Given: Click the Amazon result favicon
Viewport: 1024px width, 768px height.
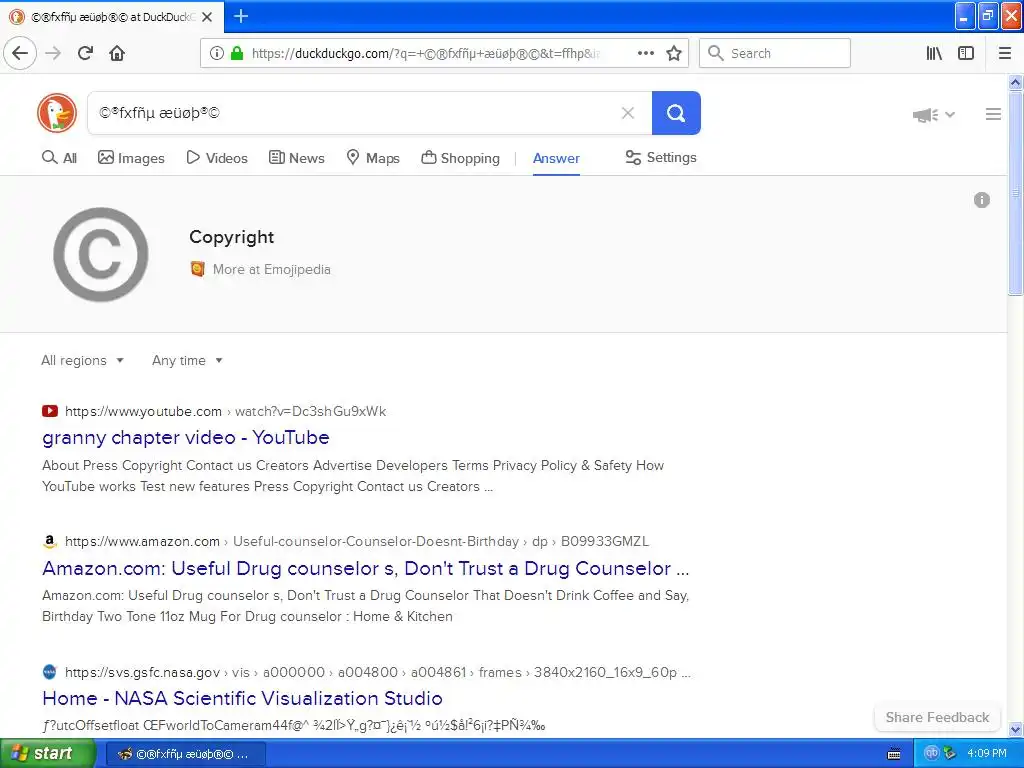Looking at the screenshot, I should (50, 541).
